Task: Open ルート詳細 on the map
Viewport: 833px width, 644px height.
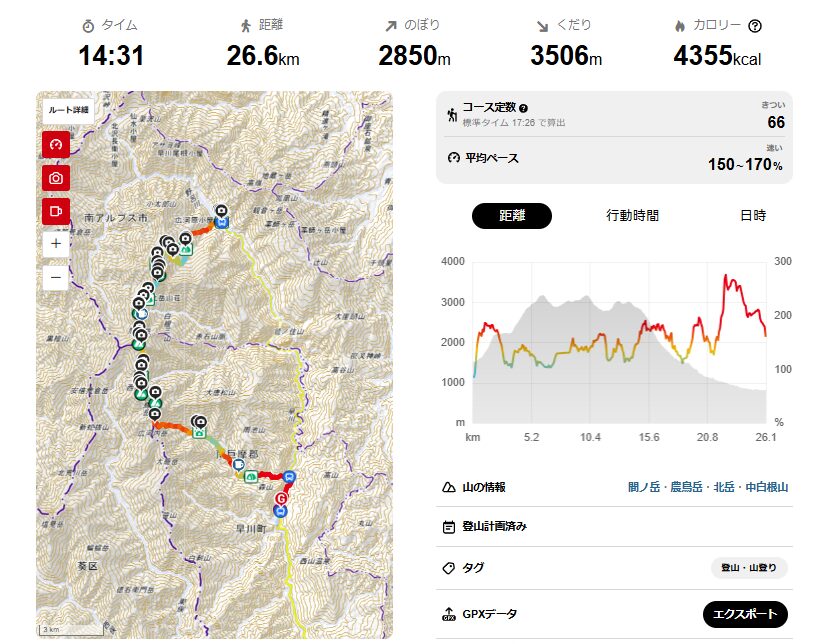Action: click(x=68, y=110)
